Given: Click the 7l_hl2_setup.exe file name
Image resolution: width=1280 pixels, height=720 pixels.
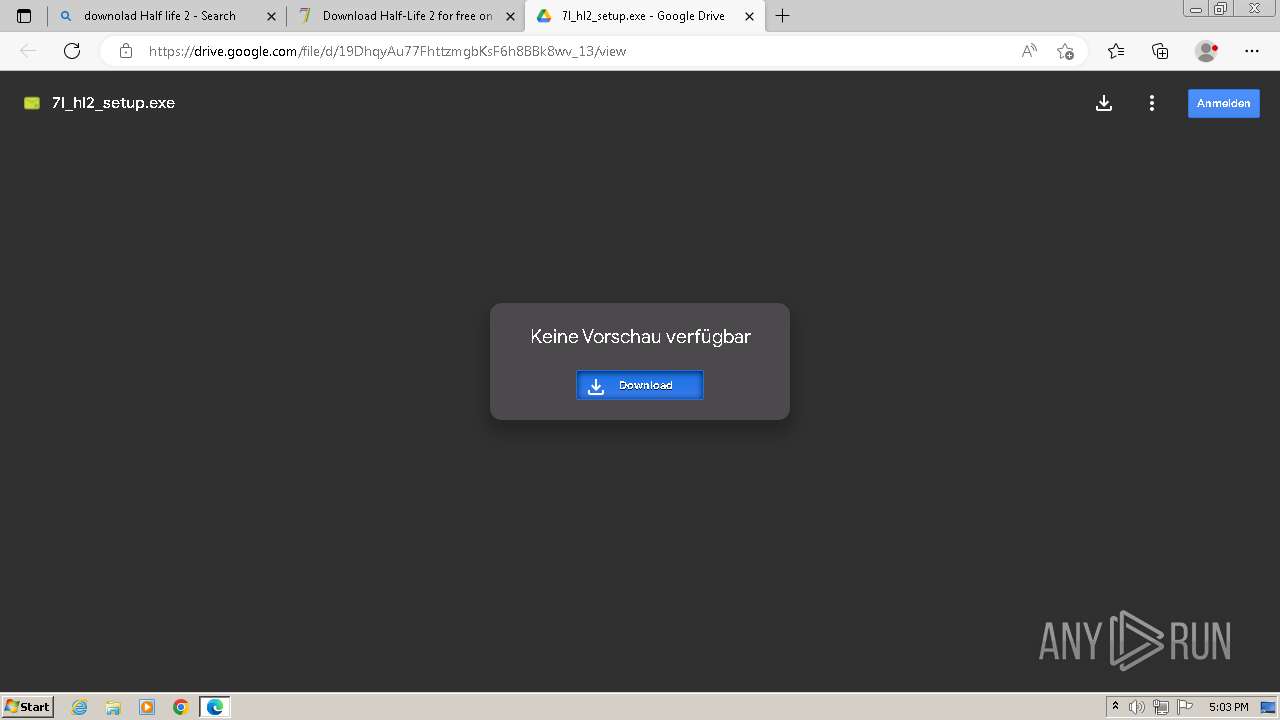Looking at the screenshot, I should 113,103.
